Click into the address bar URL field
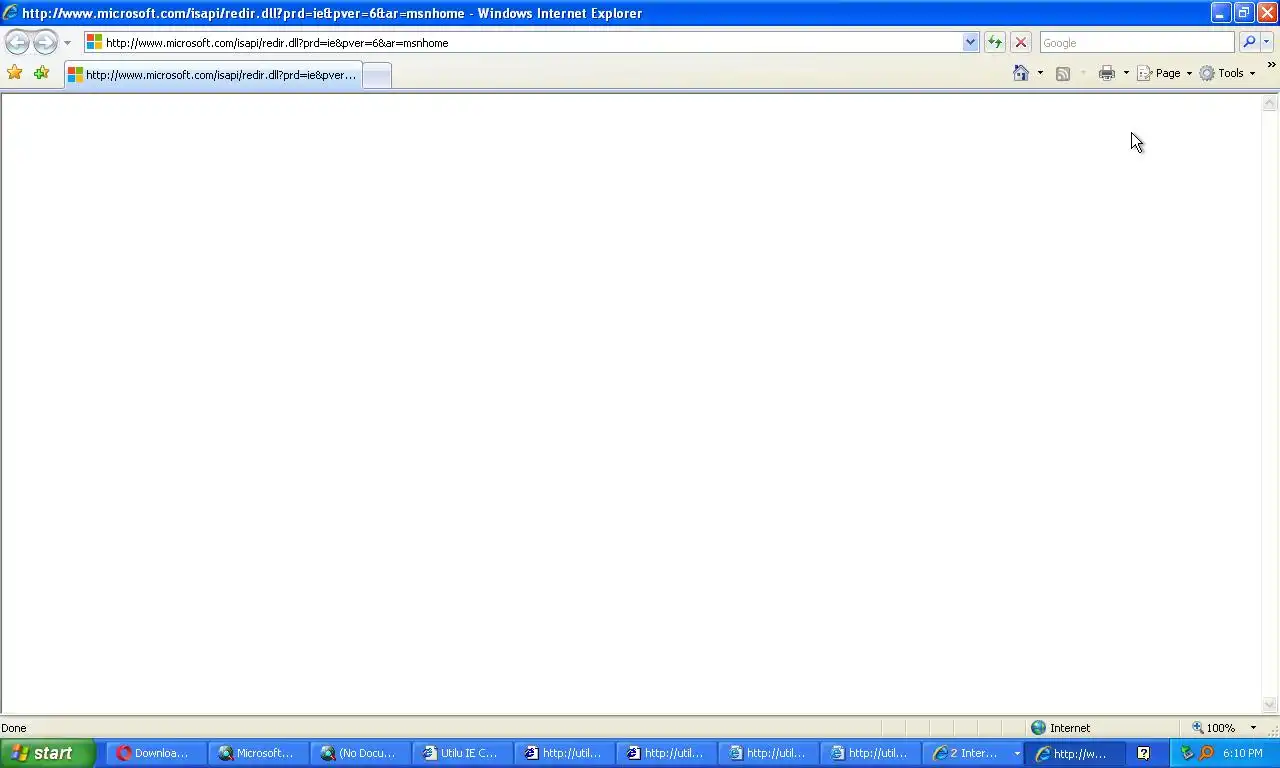 523,43
